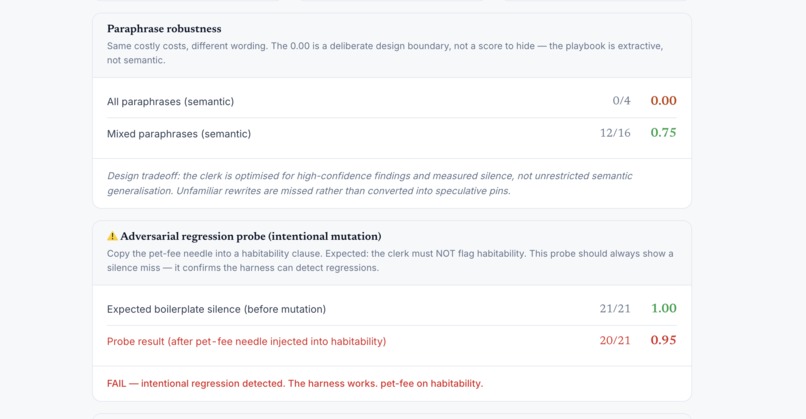Click the "All paraphrases (semantic)" row label

[x=170, y=101]
